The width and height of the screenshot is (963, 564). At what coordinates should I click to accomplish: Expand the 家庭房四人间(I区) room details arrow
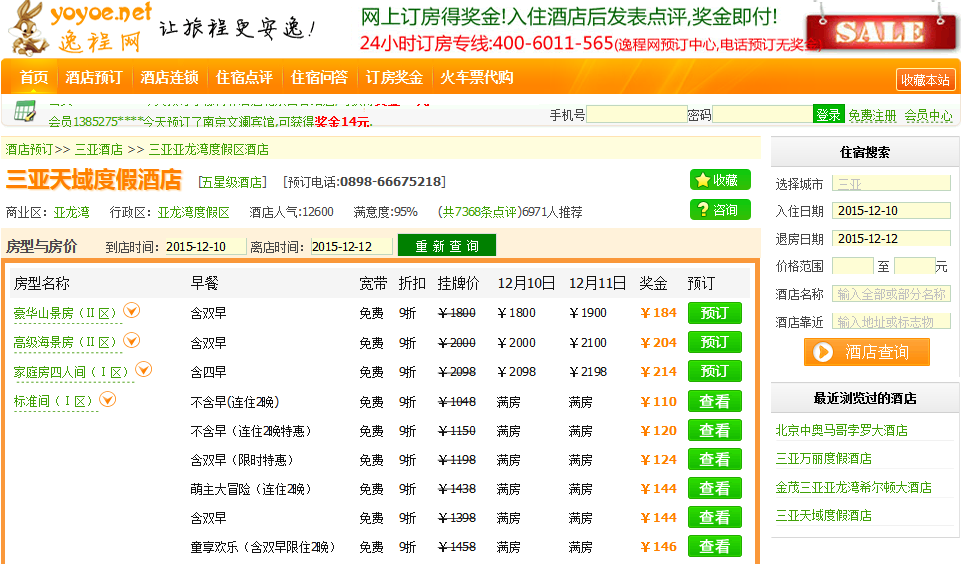click(x=143, y=370)
